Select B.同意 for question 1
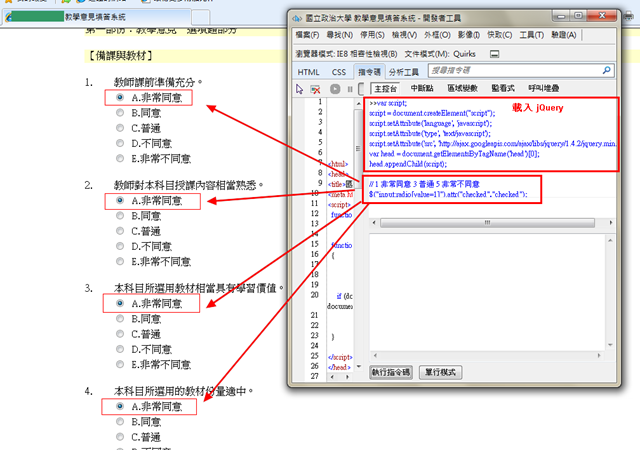Screen dimensions: 640x450 120,113
